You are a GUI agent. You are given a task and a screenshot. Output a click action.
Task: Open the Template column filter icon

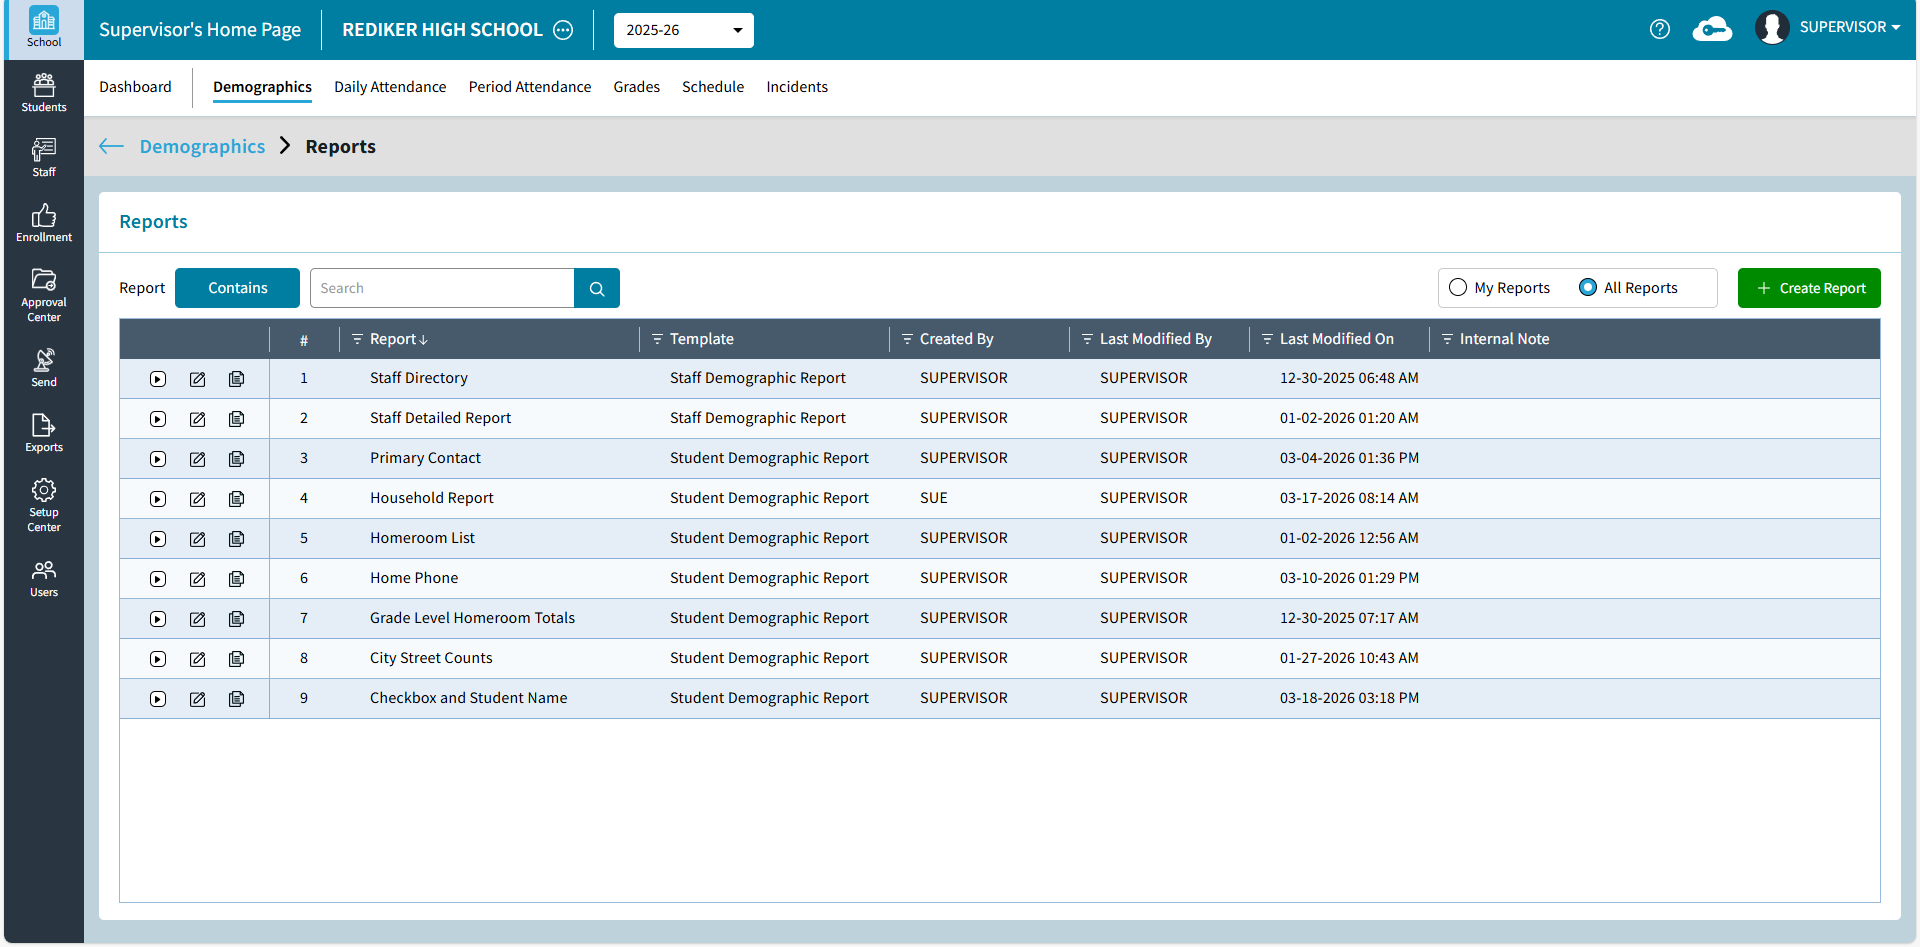click(x=657, y=339)
